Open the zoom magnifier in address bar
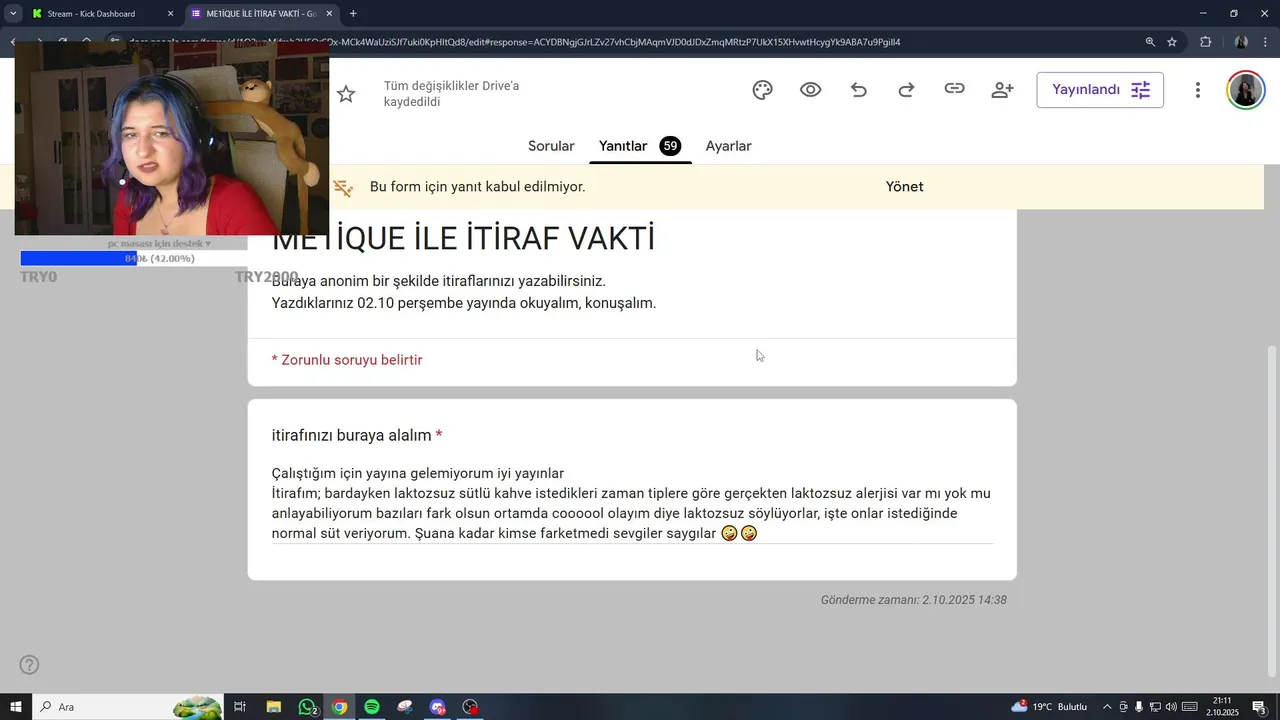The width and height of the screenshot is (1280, 720). tap(1150, 42)
